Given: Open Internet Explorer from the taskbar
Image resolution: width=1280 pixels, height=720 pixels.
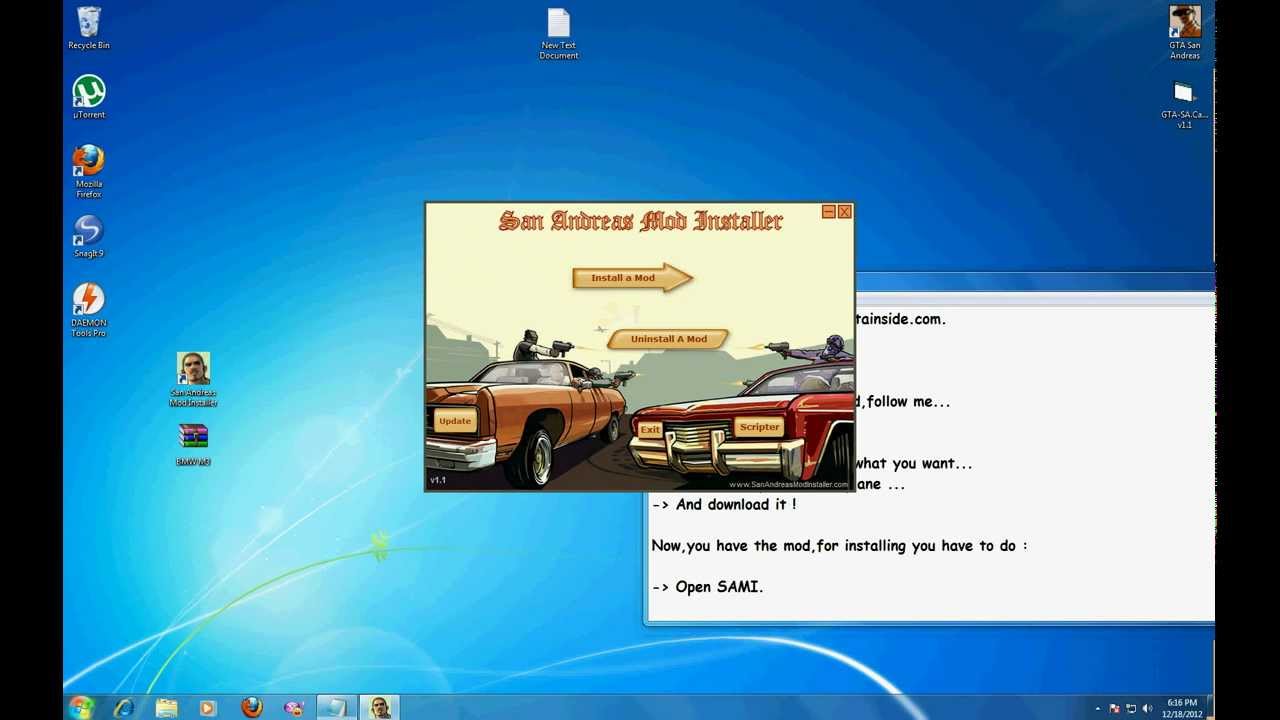Looking at the screenshot, I should [124, 708].
